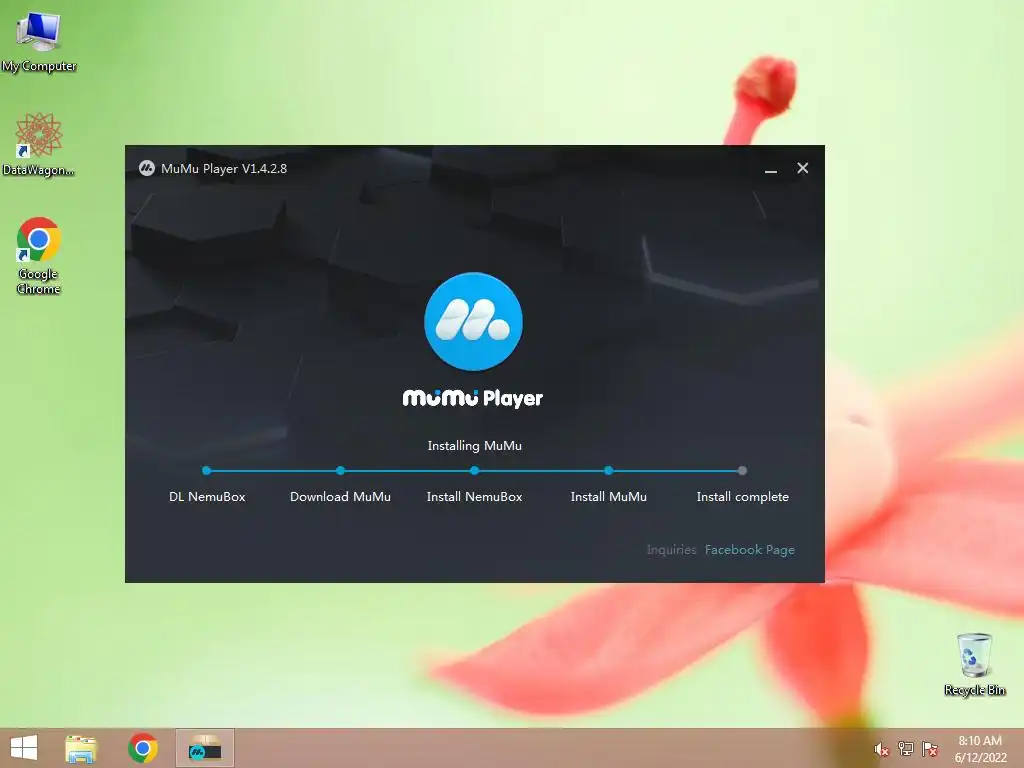Click the 'Installing MuMu' status text

coord(475,446)
